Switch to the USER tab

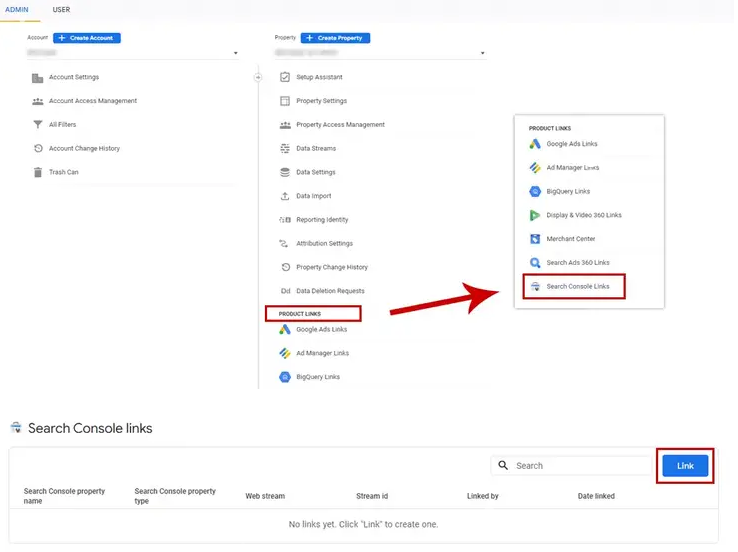click(61, 9)
